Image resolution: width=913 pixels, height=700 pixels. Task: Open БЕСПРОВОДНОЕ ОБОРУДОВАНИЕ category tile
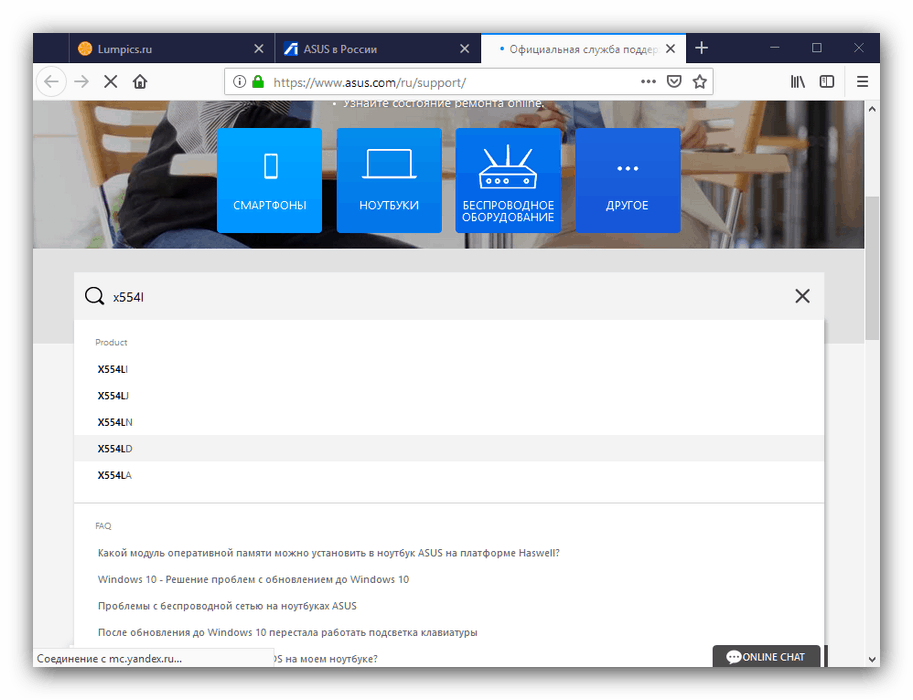(508, 181)
